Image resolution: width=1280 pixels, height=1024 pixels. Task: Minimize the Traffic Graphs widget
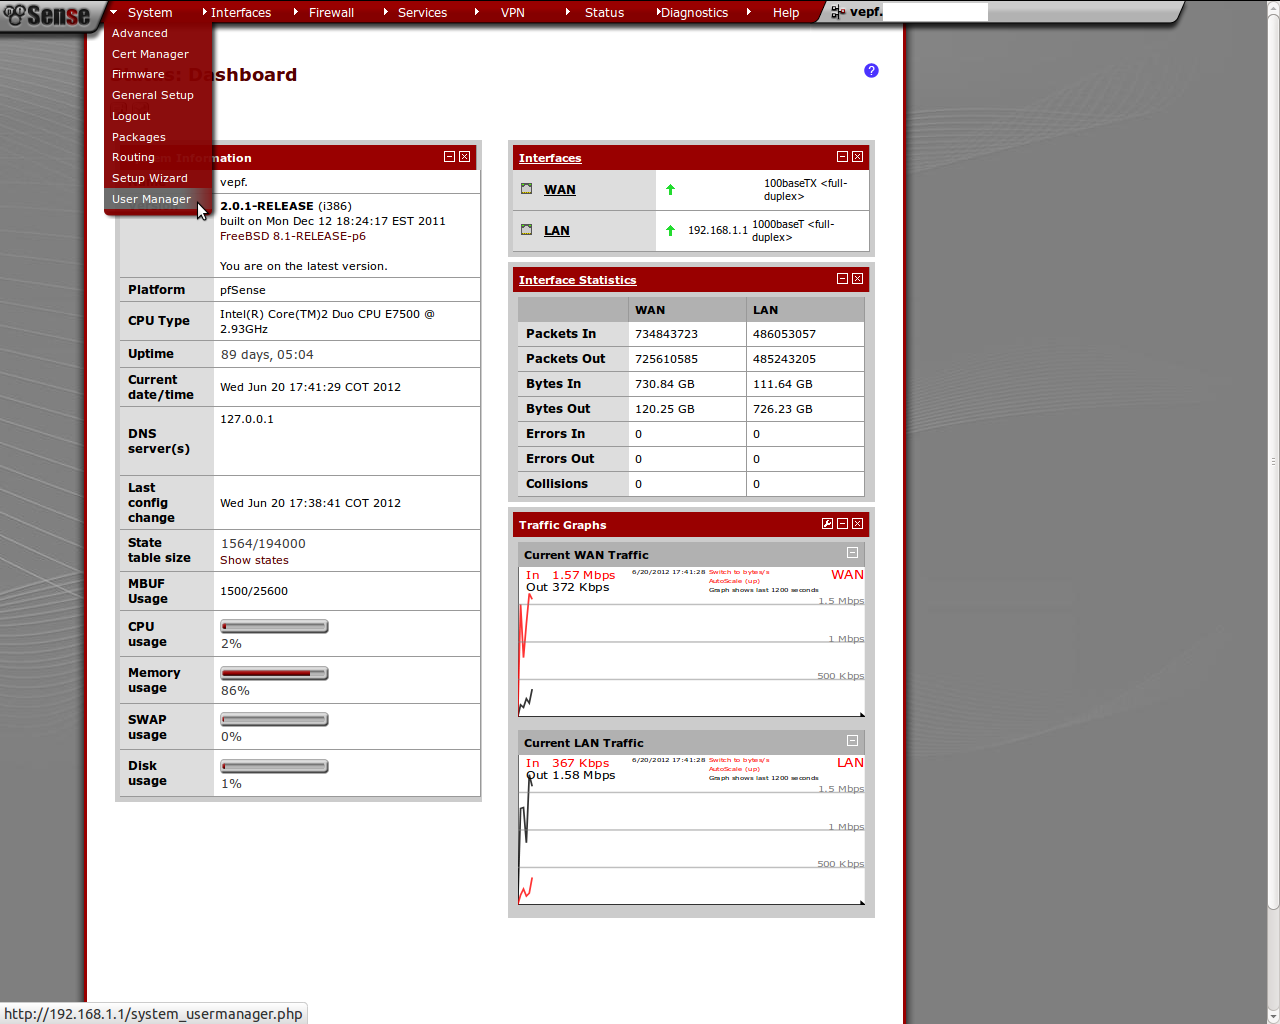[843, 524]
